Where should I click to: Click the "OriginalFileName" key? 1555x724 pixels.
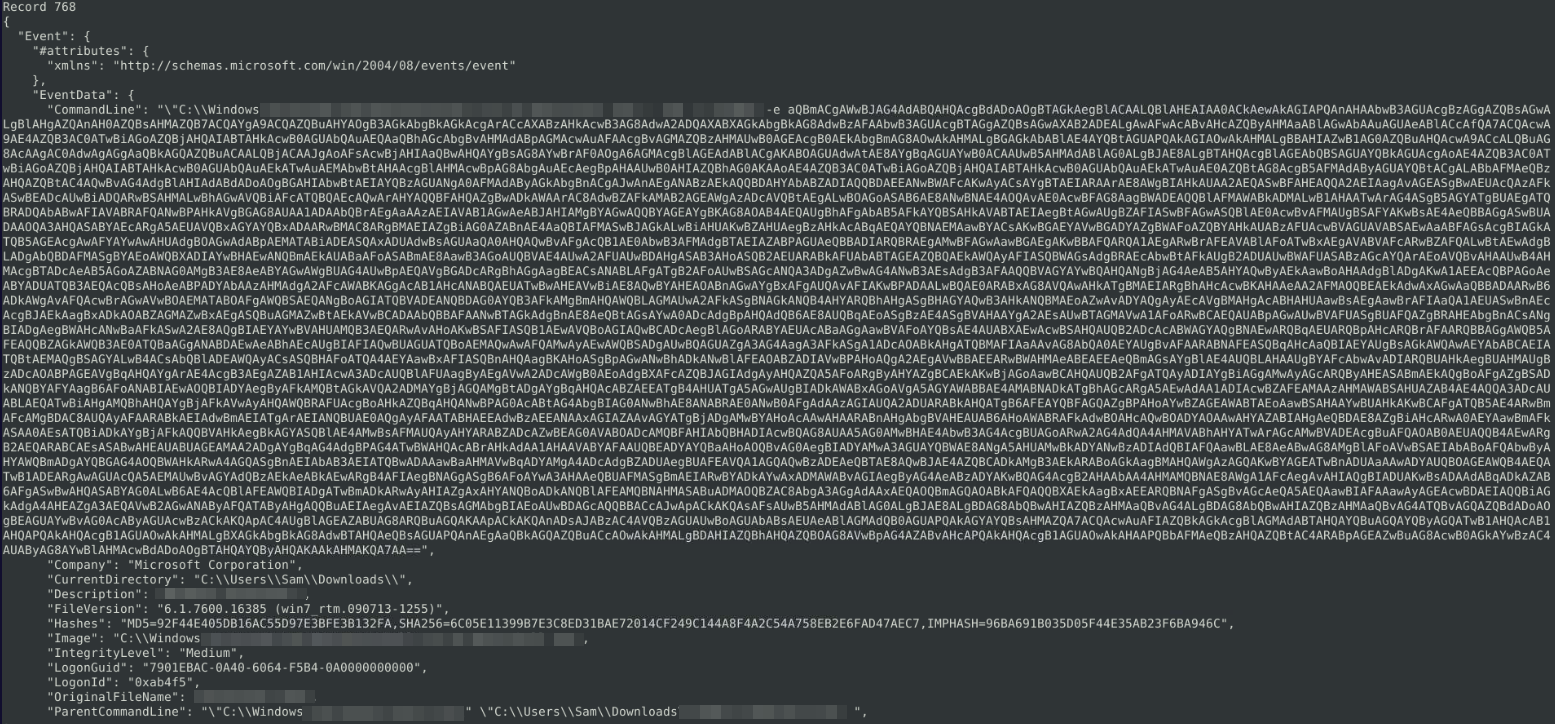(114, 697)
